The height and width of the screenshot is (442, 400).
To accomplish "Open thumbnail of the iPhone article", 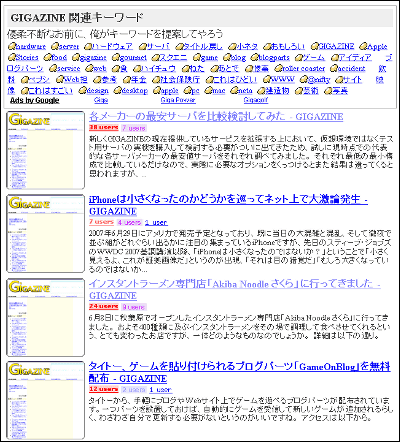I will click(x=46, y=234).
